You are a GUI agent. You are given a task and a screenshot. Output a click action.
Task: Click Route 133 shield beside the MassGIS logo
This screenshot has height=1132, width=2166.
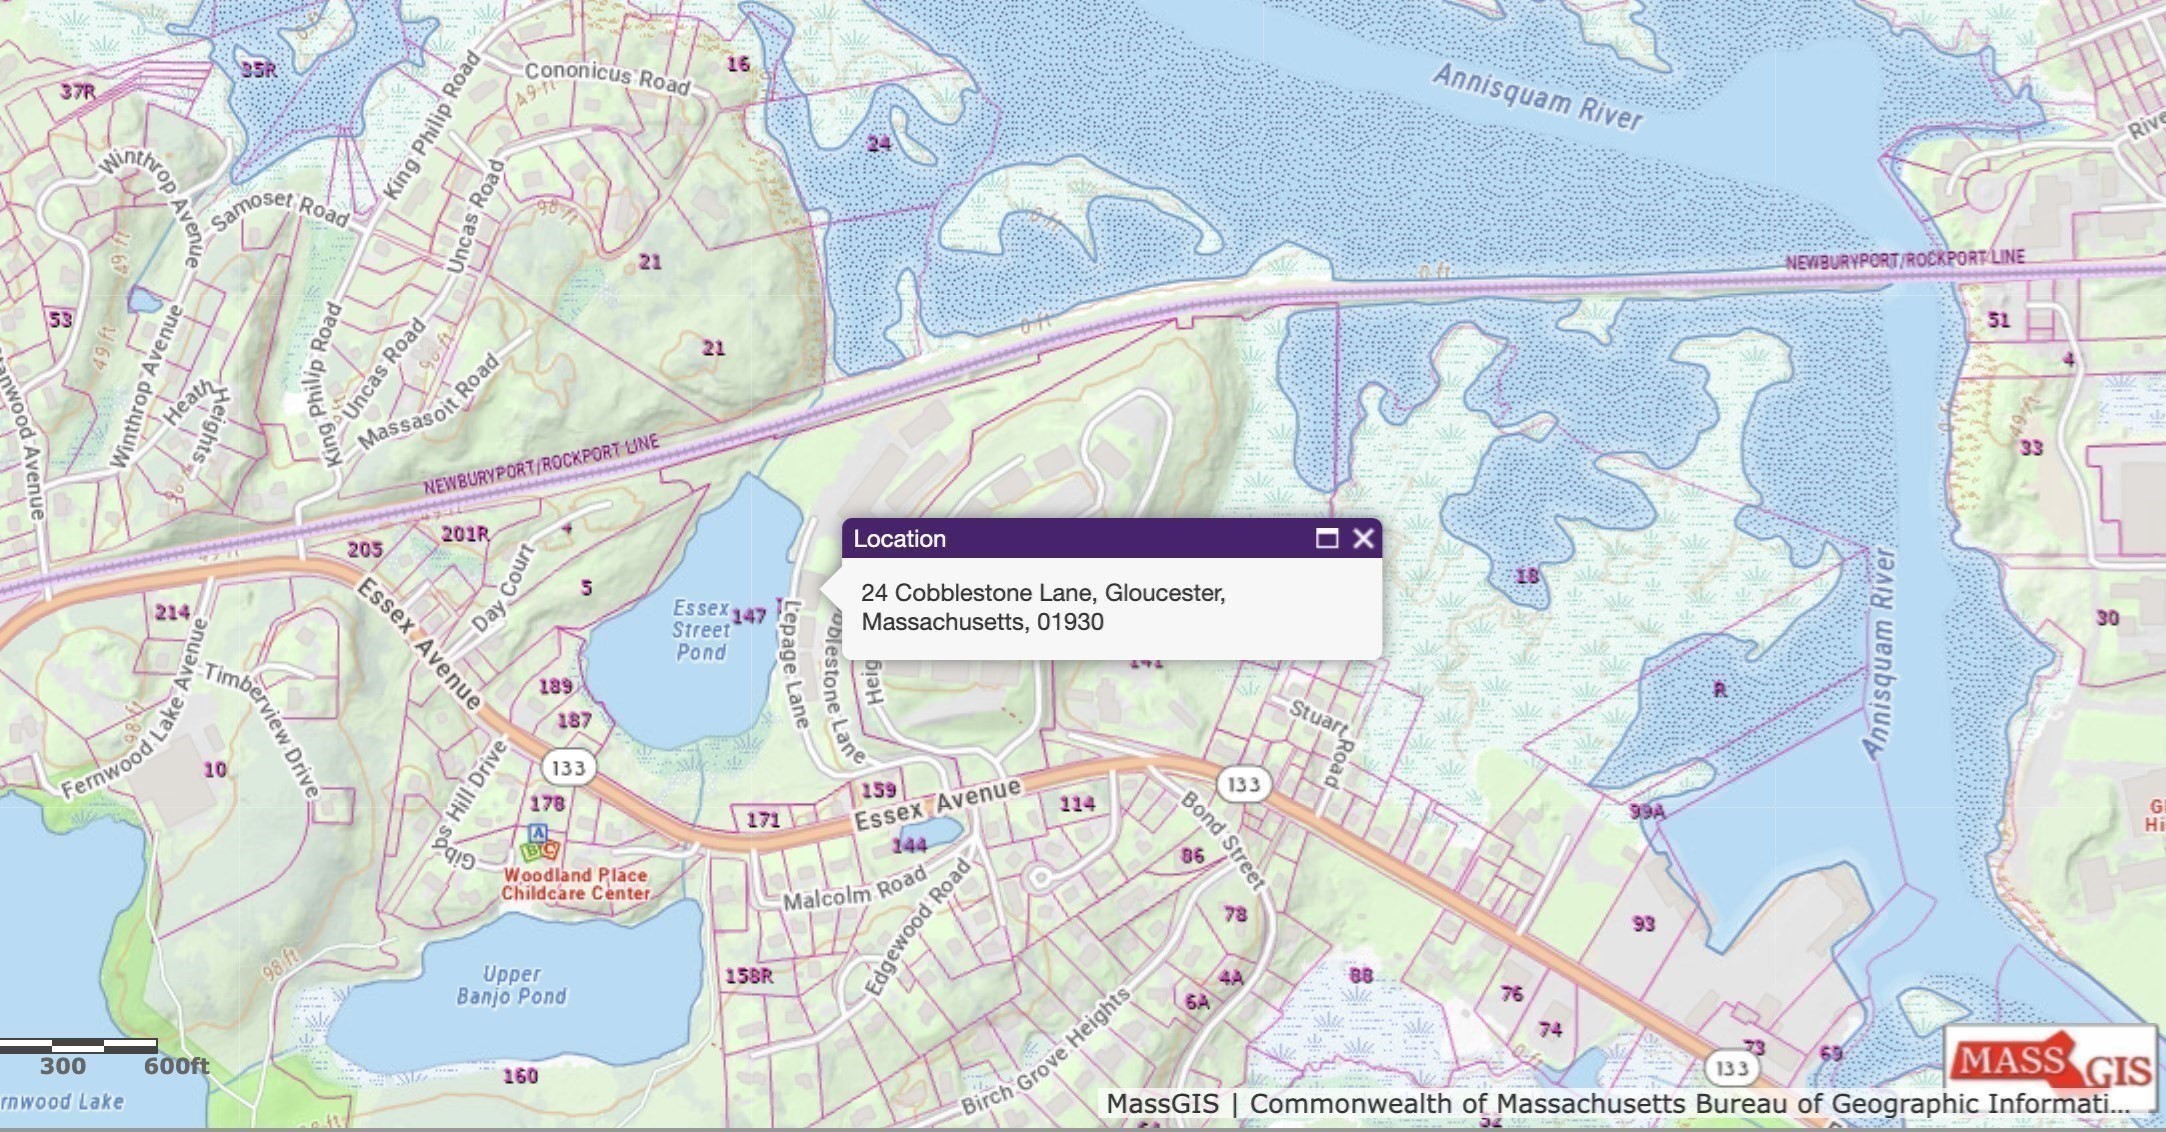tap(1731, 1068)
